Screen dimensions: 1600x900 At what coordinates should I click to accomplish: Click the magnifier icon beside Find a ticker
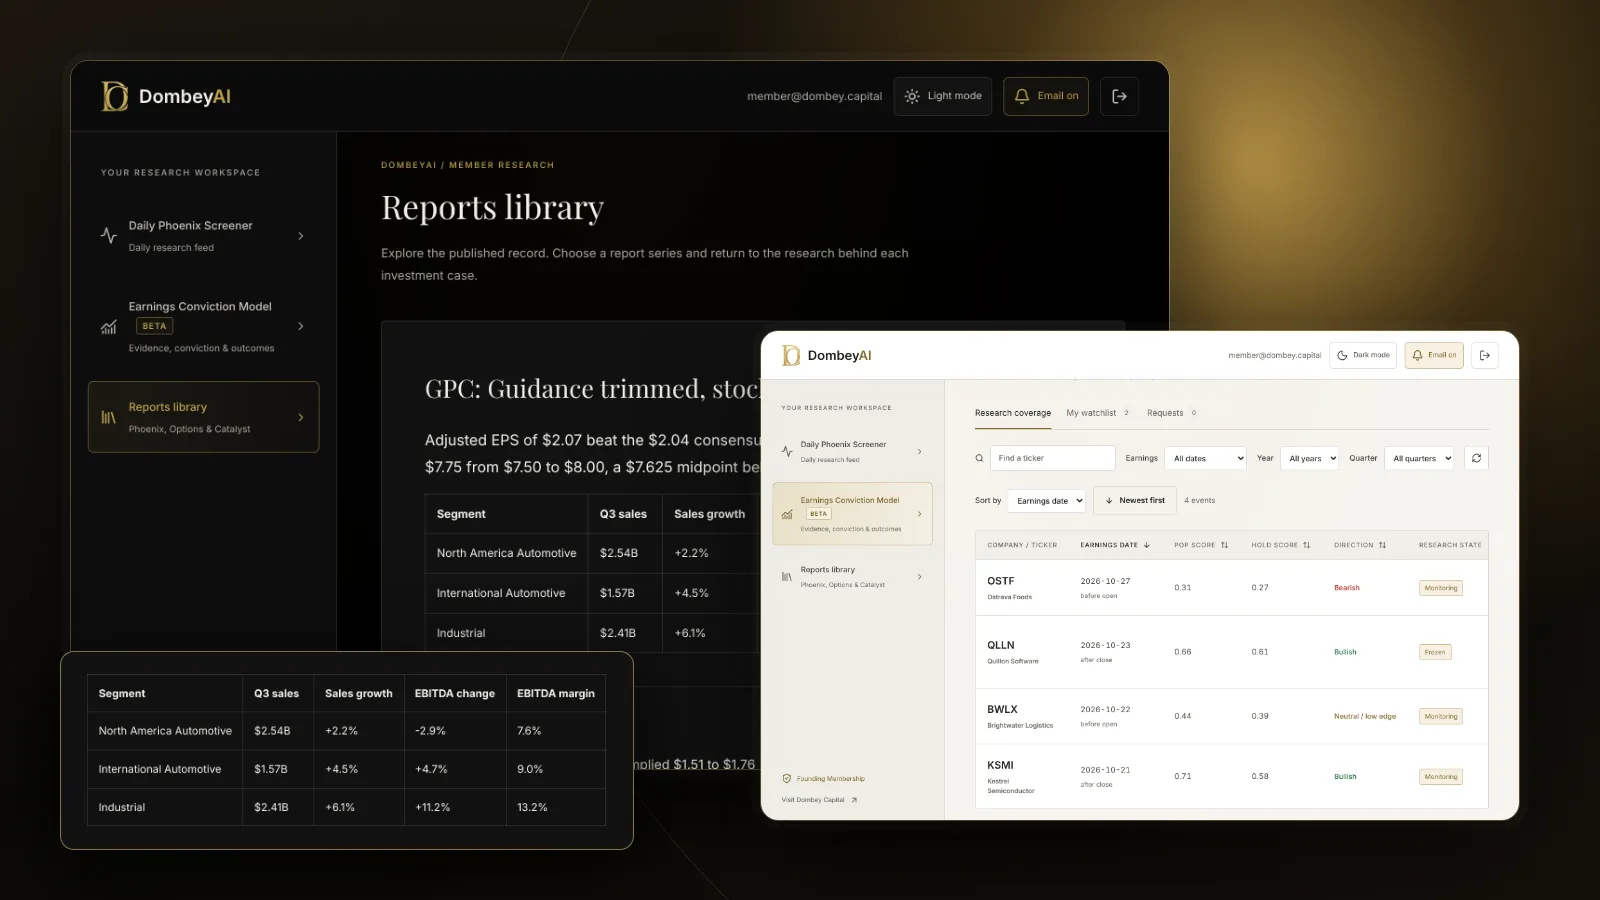(979, 458)
